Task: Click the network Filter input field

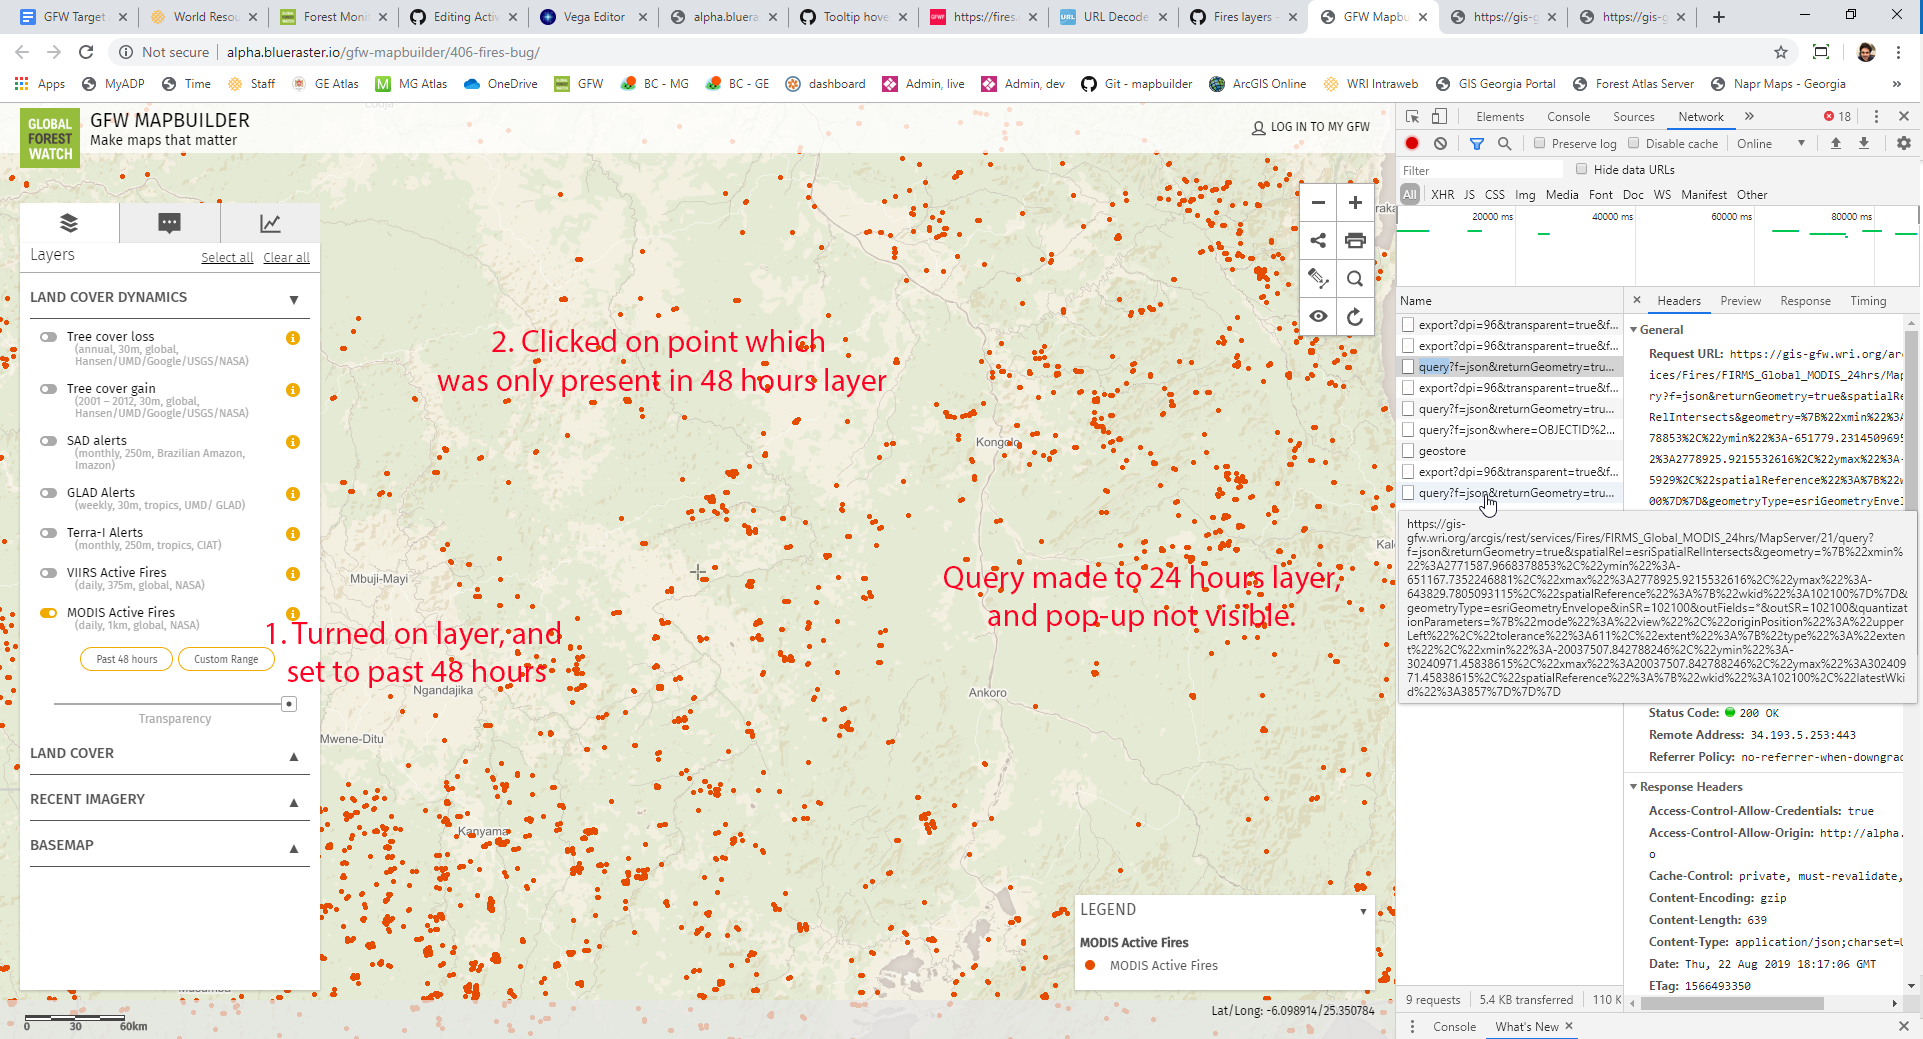Action: tap(1480, 169)
